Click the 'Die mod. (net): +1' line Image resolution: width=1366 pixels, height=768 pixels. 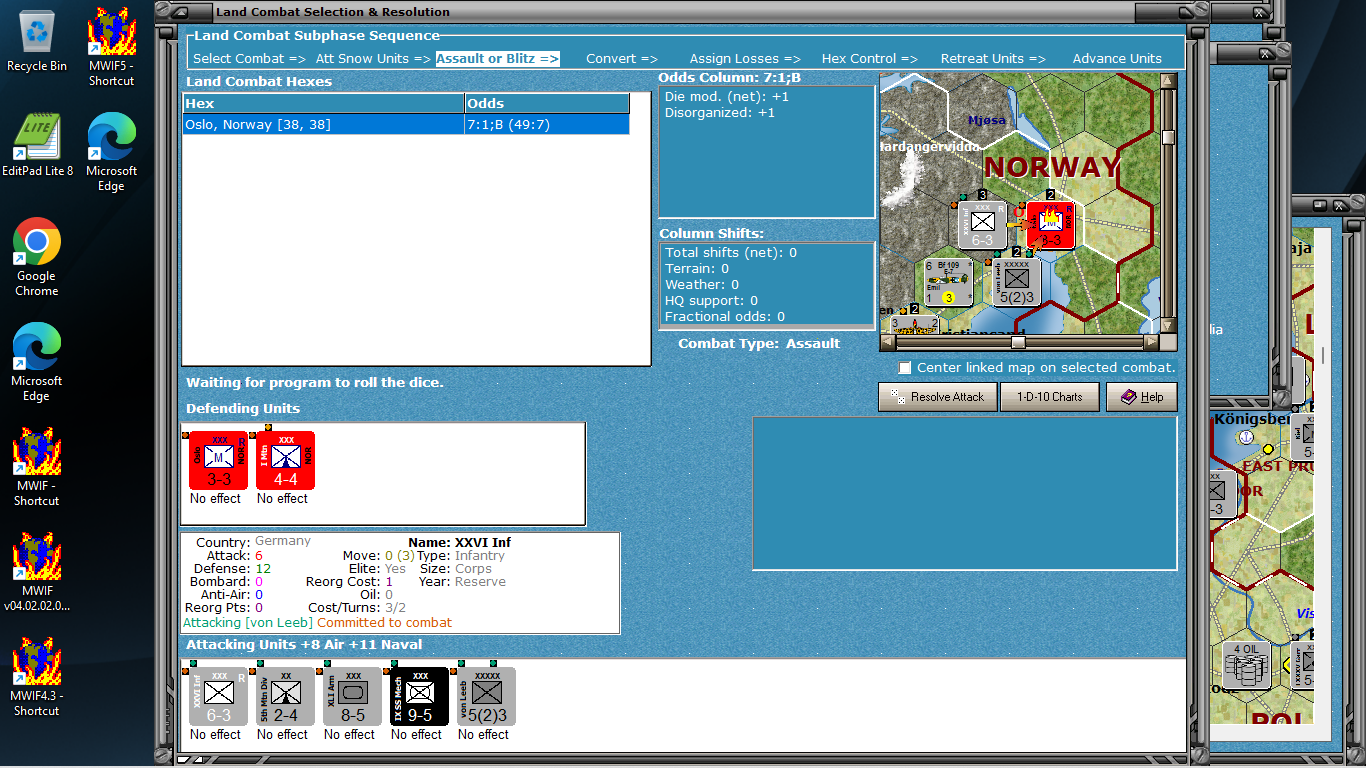(x=727, y=97)
